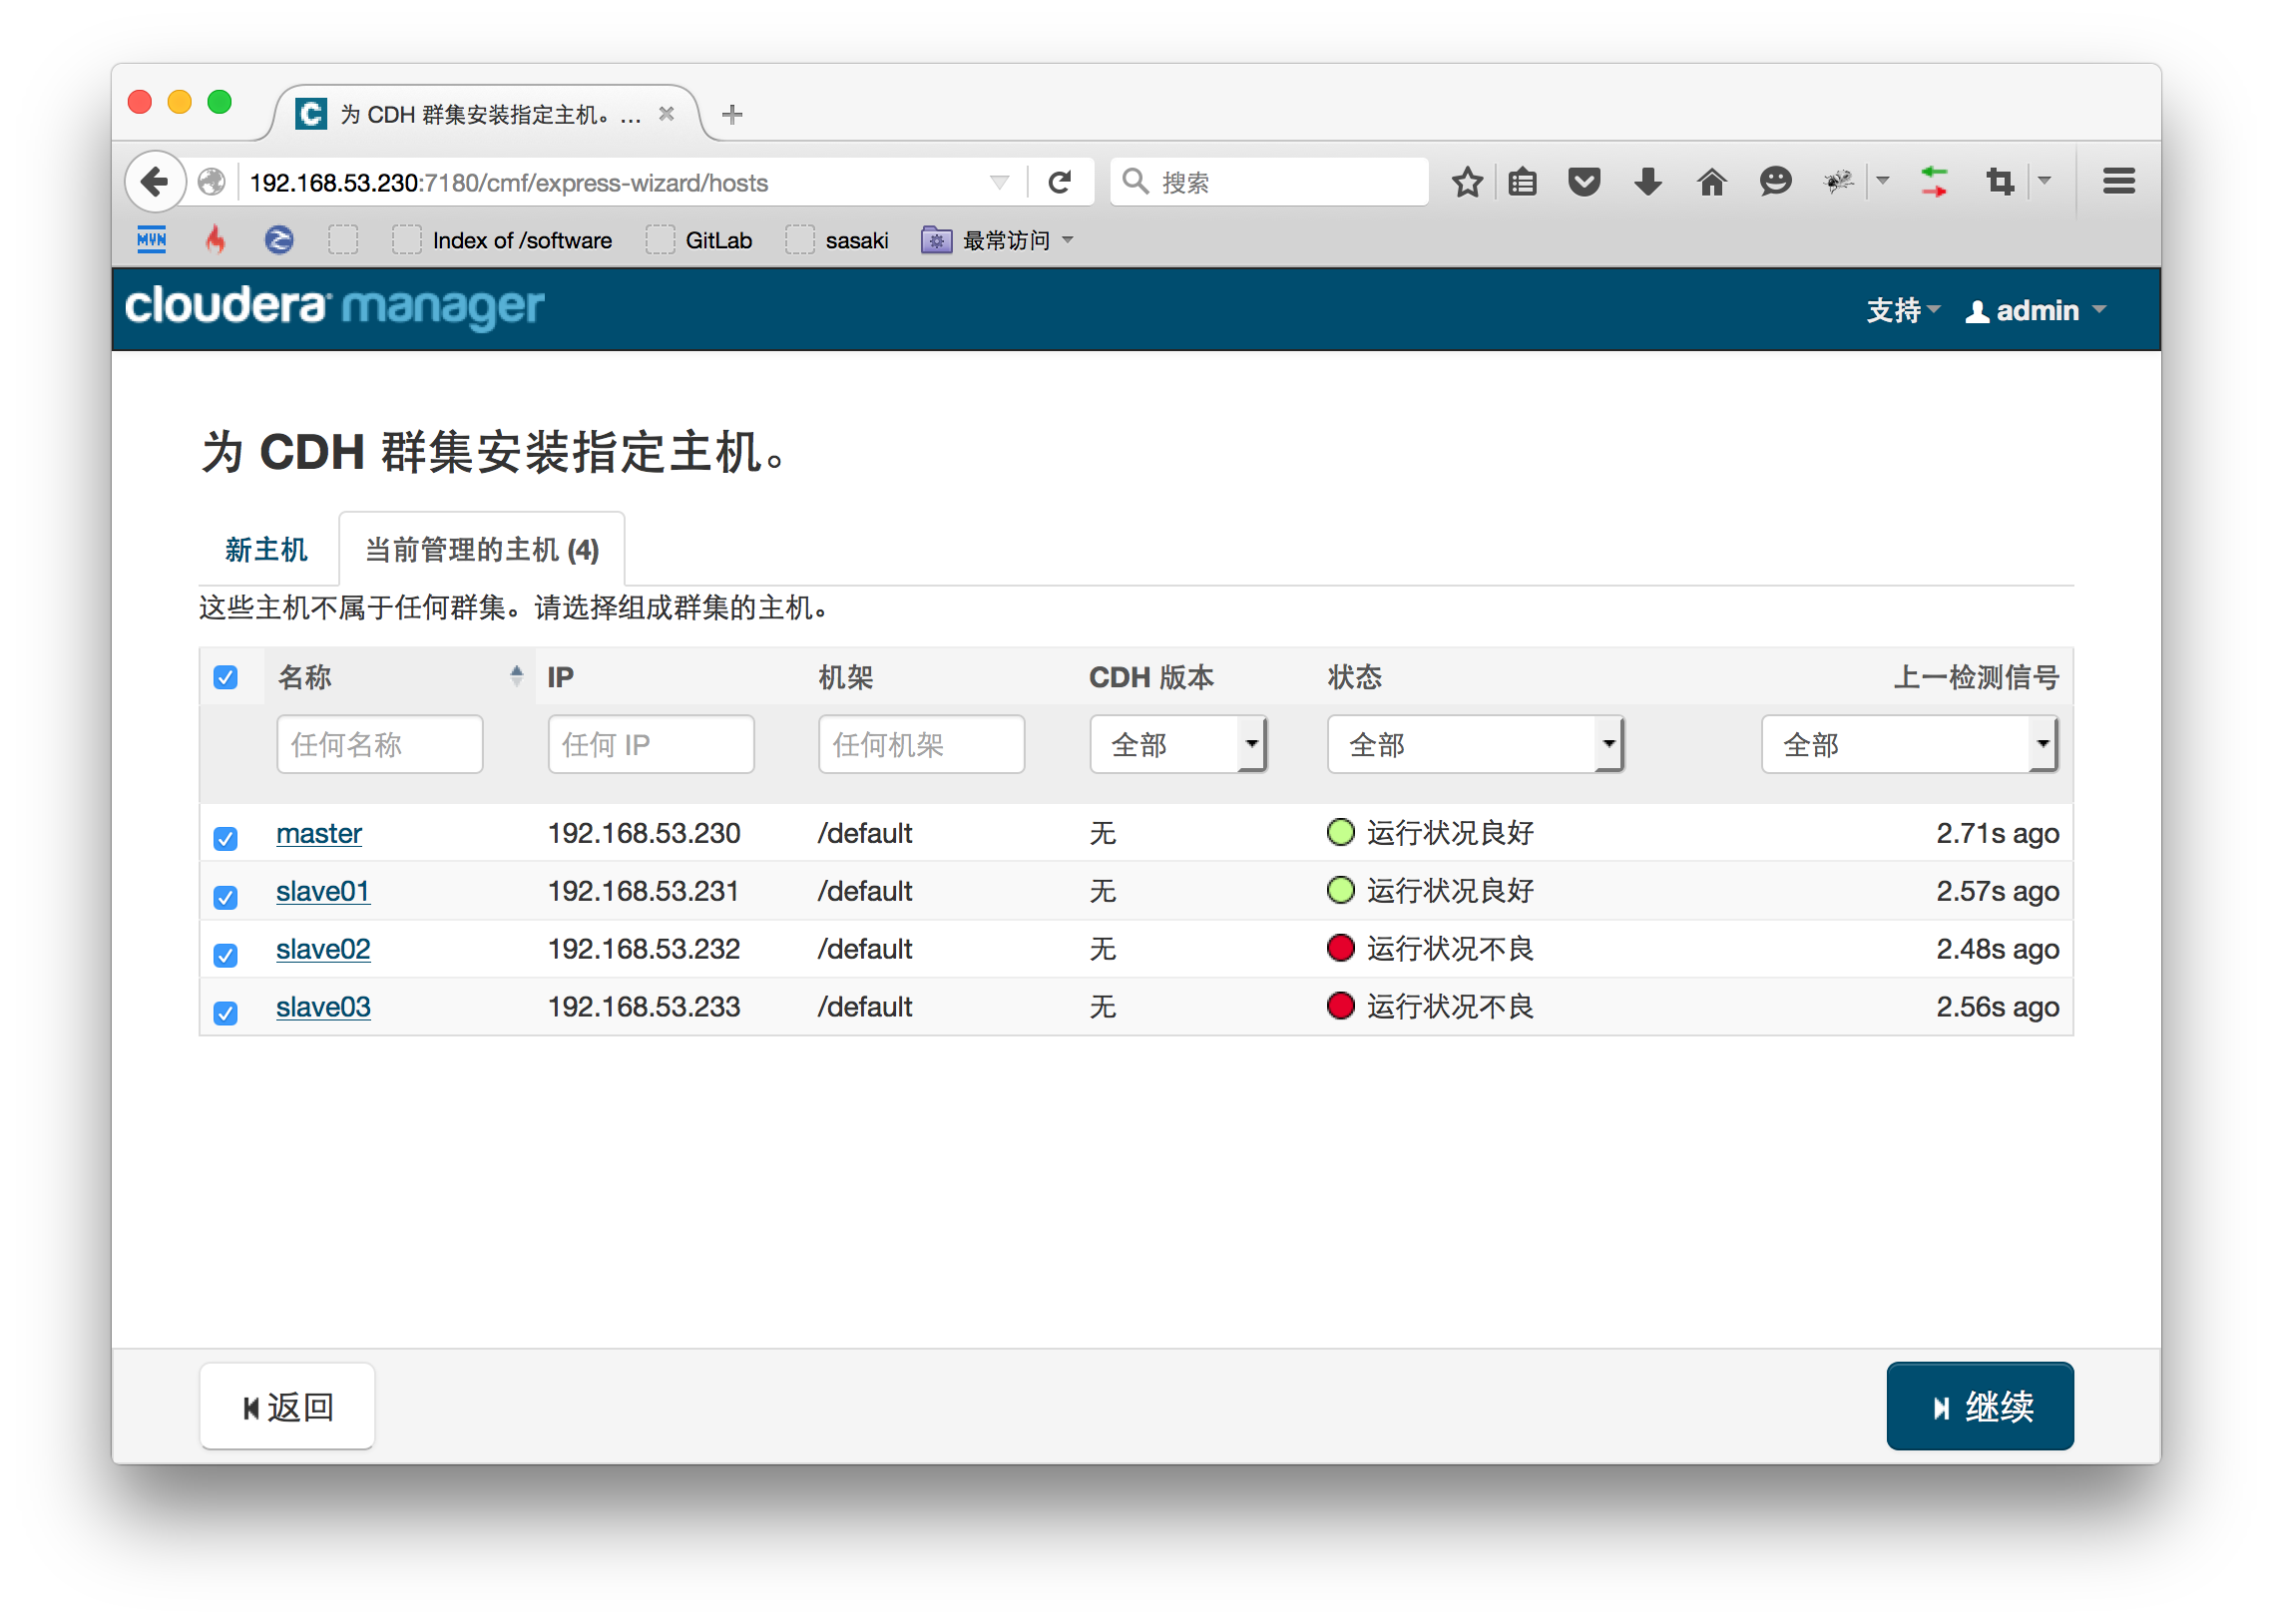Open the admin user menu
The height and width of the screenshot is (1624, 2273).
coord(2036,311)
